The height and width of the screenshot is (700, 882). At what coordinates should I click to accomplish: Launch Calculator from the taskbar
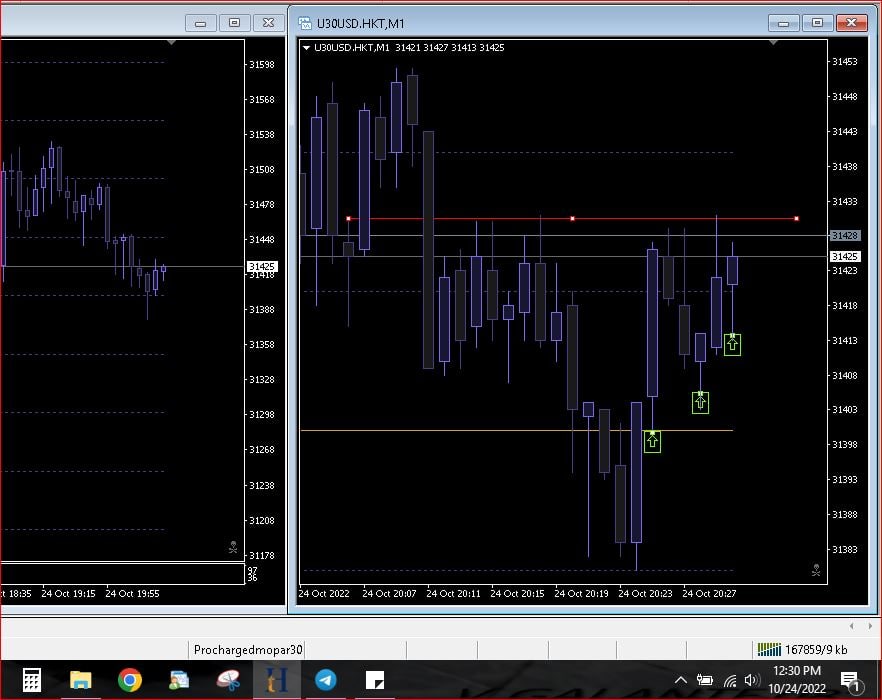click(x=31, y=680)
